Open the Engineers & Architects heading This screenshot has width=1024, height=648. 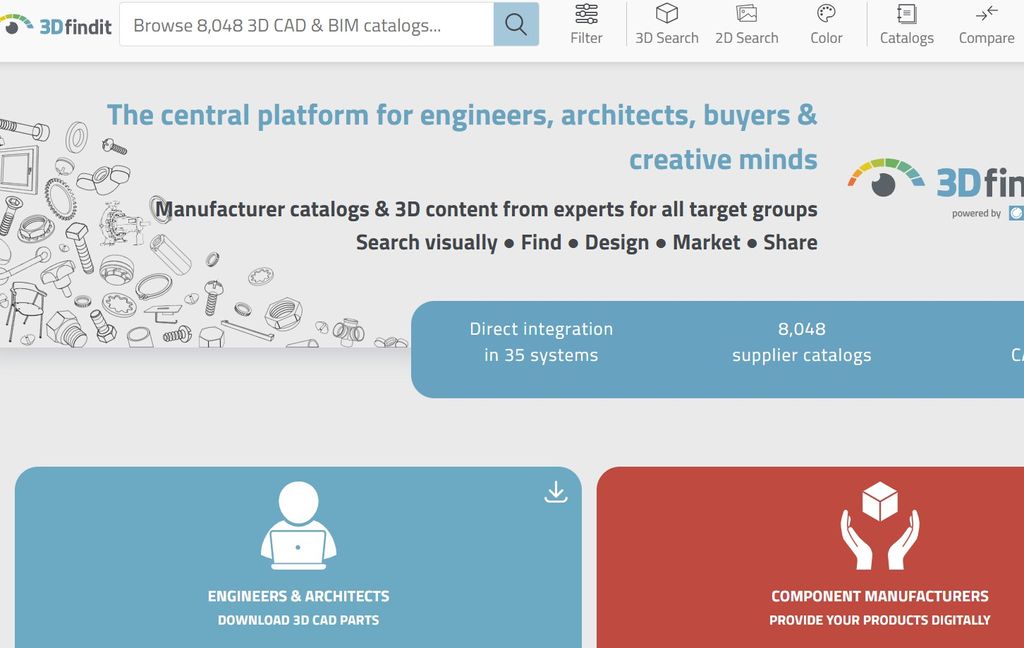click(298, 596)
